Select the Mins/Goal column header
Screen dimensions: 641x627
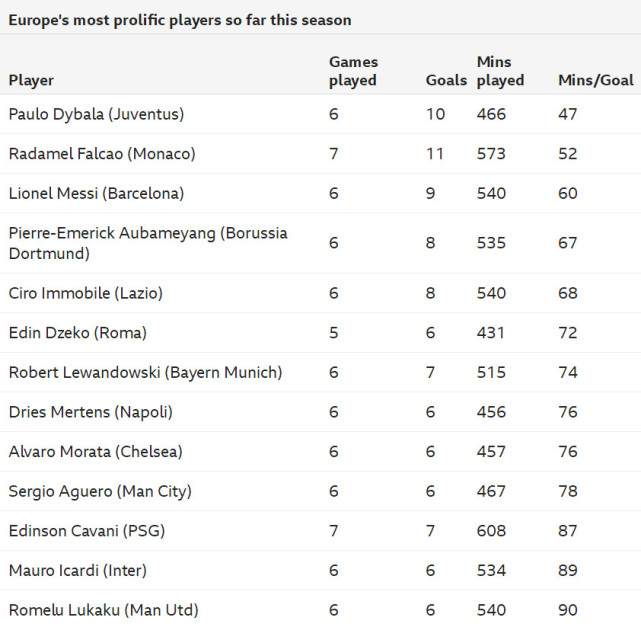[x=595, y=80]
